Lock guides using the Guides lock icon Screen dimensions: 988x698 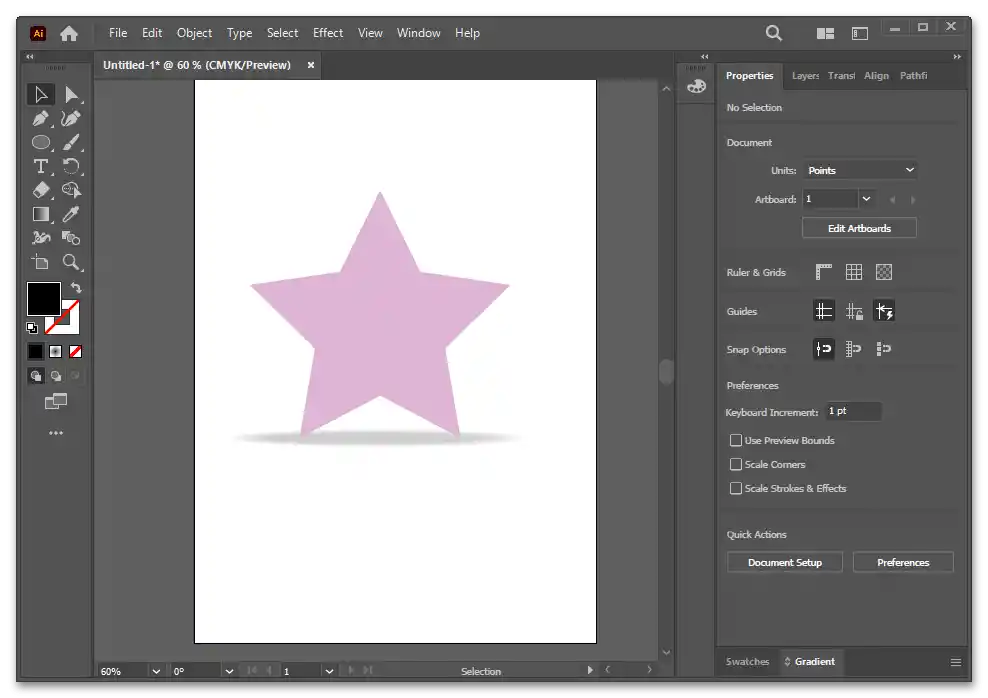(x=854, y=312)
